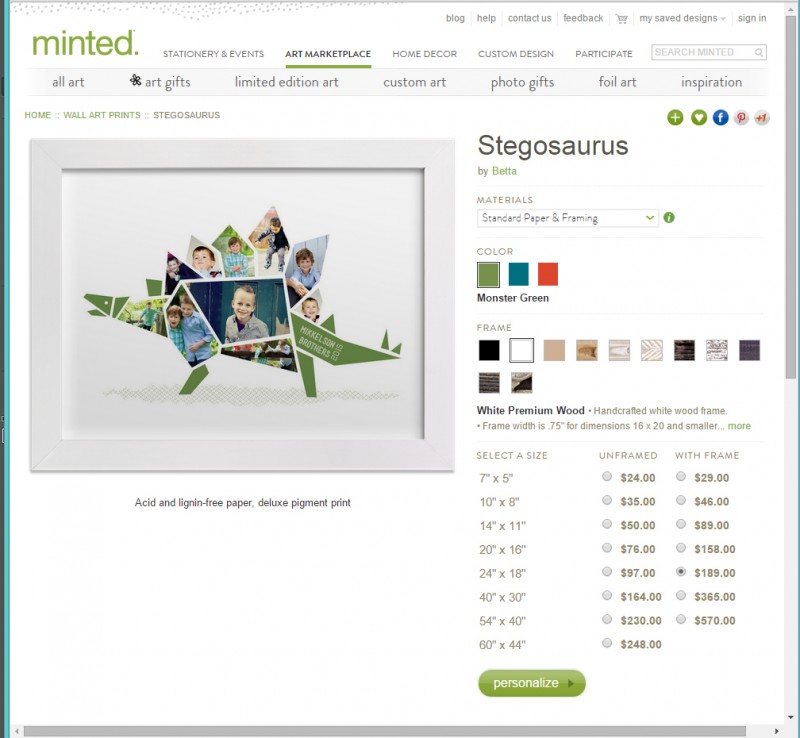
Task: Open the Home Decor tab
Action: pyautogui.click(x=424, y=54)
